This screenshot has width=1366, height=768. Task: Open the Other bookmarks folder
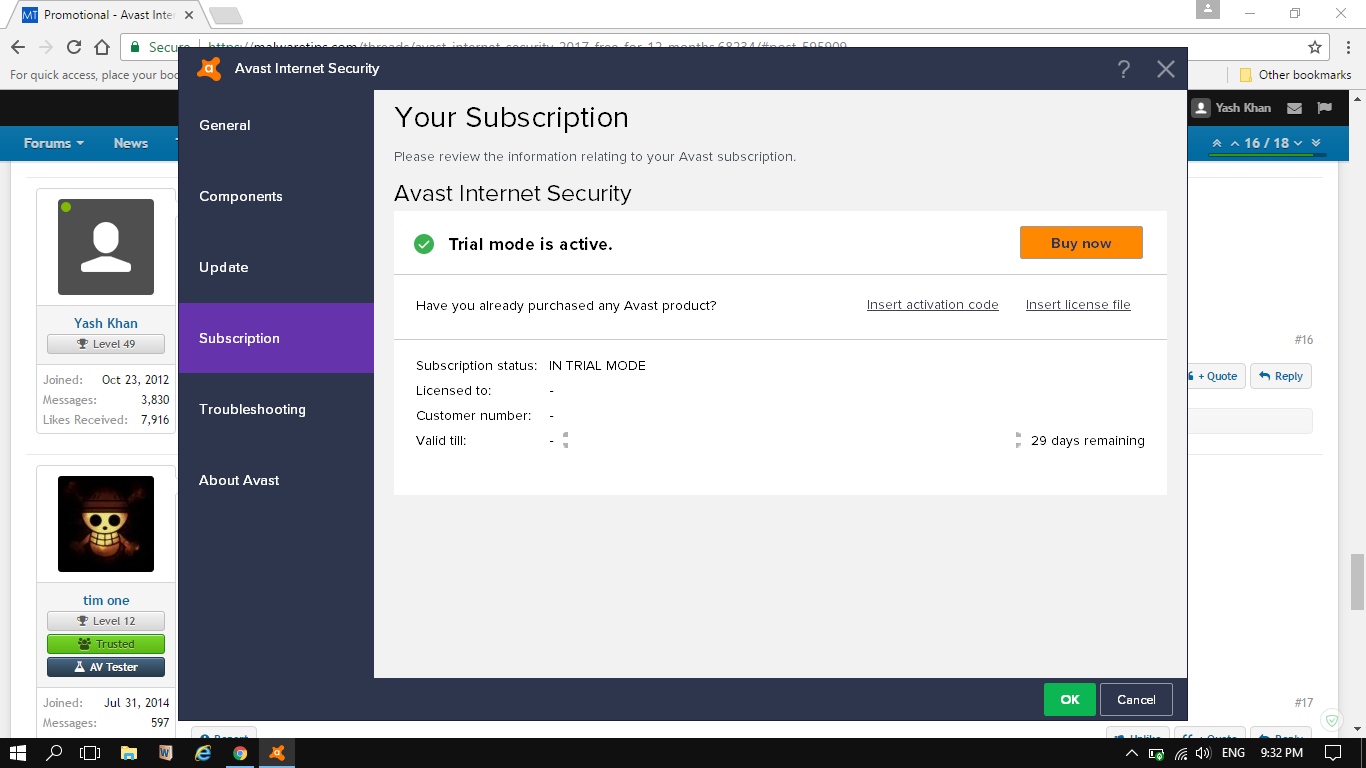click(x=1295, y=75)
